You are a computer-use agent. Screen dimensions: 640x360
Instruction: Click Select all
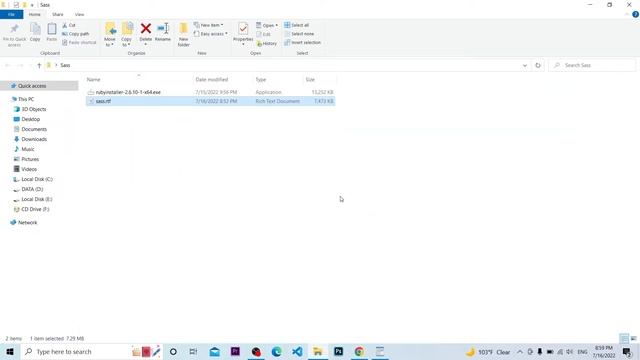coord(297,25)
